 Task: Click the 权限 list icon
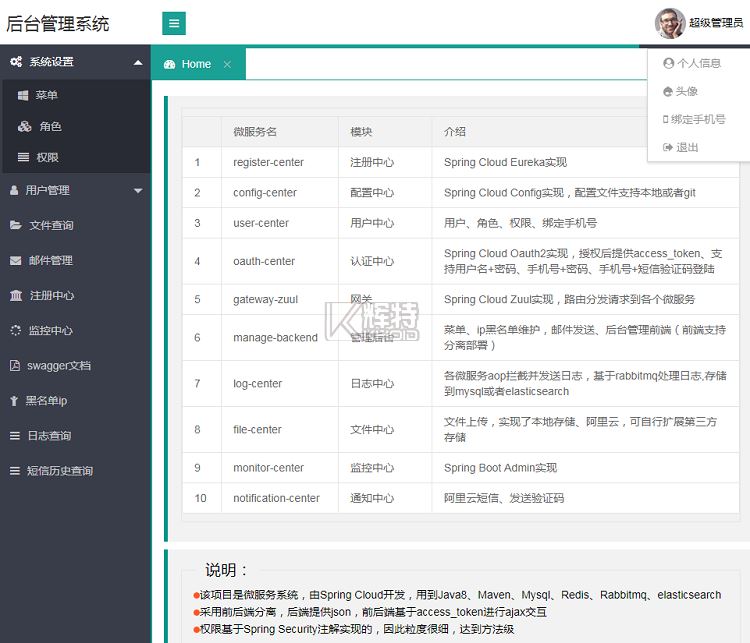(x=23, y=157)
